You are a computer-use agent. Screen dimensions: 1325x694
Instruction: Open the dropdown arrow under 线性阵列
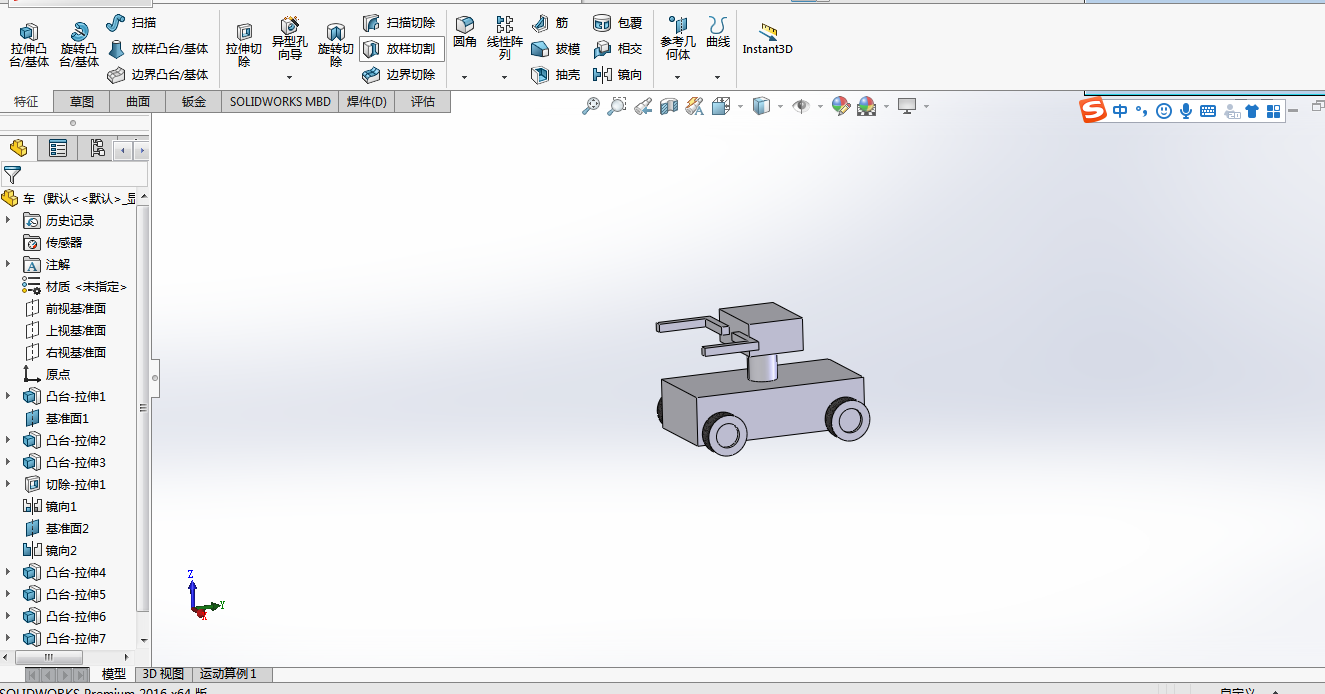pos(505,77)
